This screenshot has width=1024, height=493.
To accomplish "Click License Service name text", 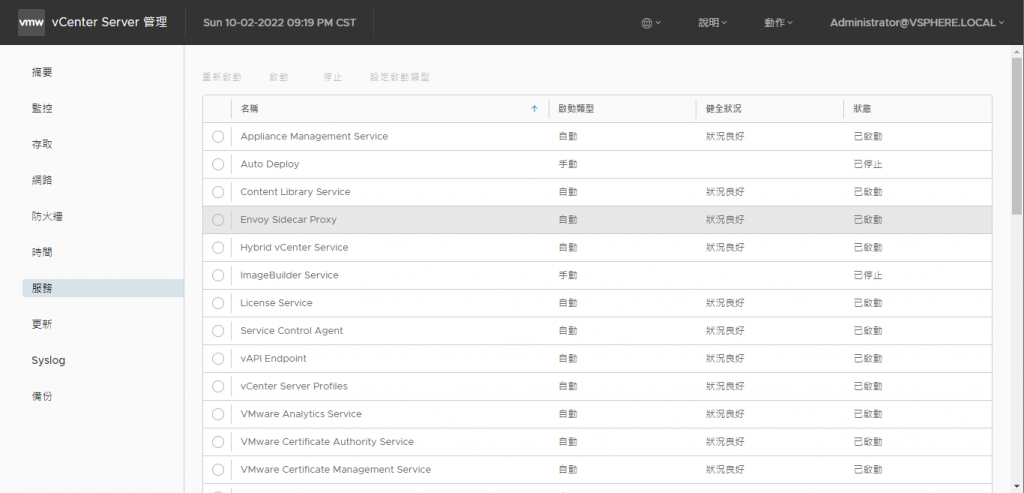I will click(276, 303).
